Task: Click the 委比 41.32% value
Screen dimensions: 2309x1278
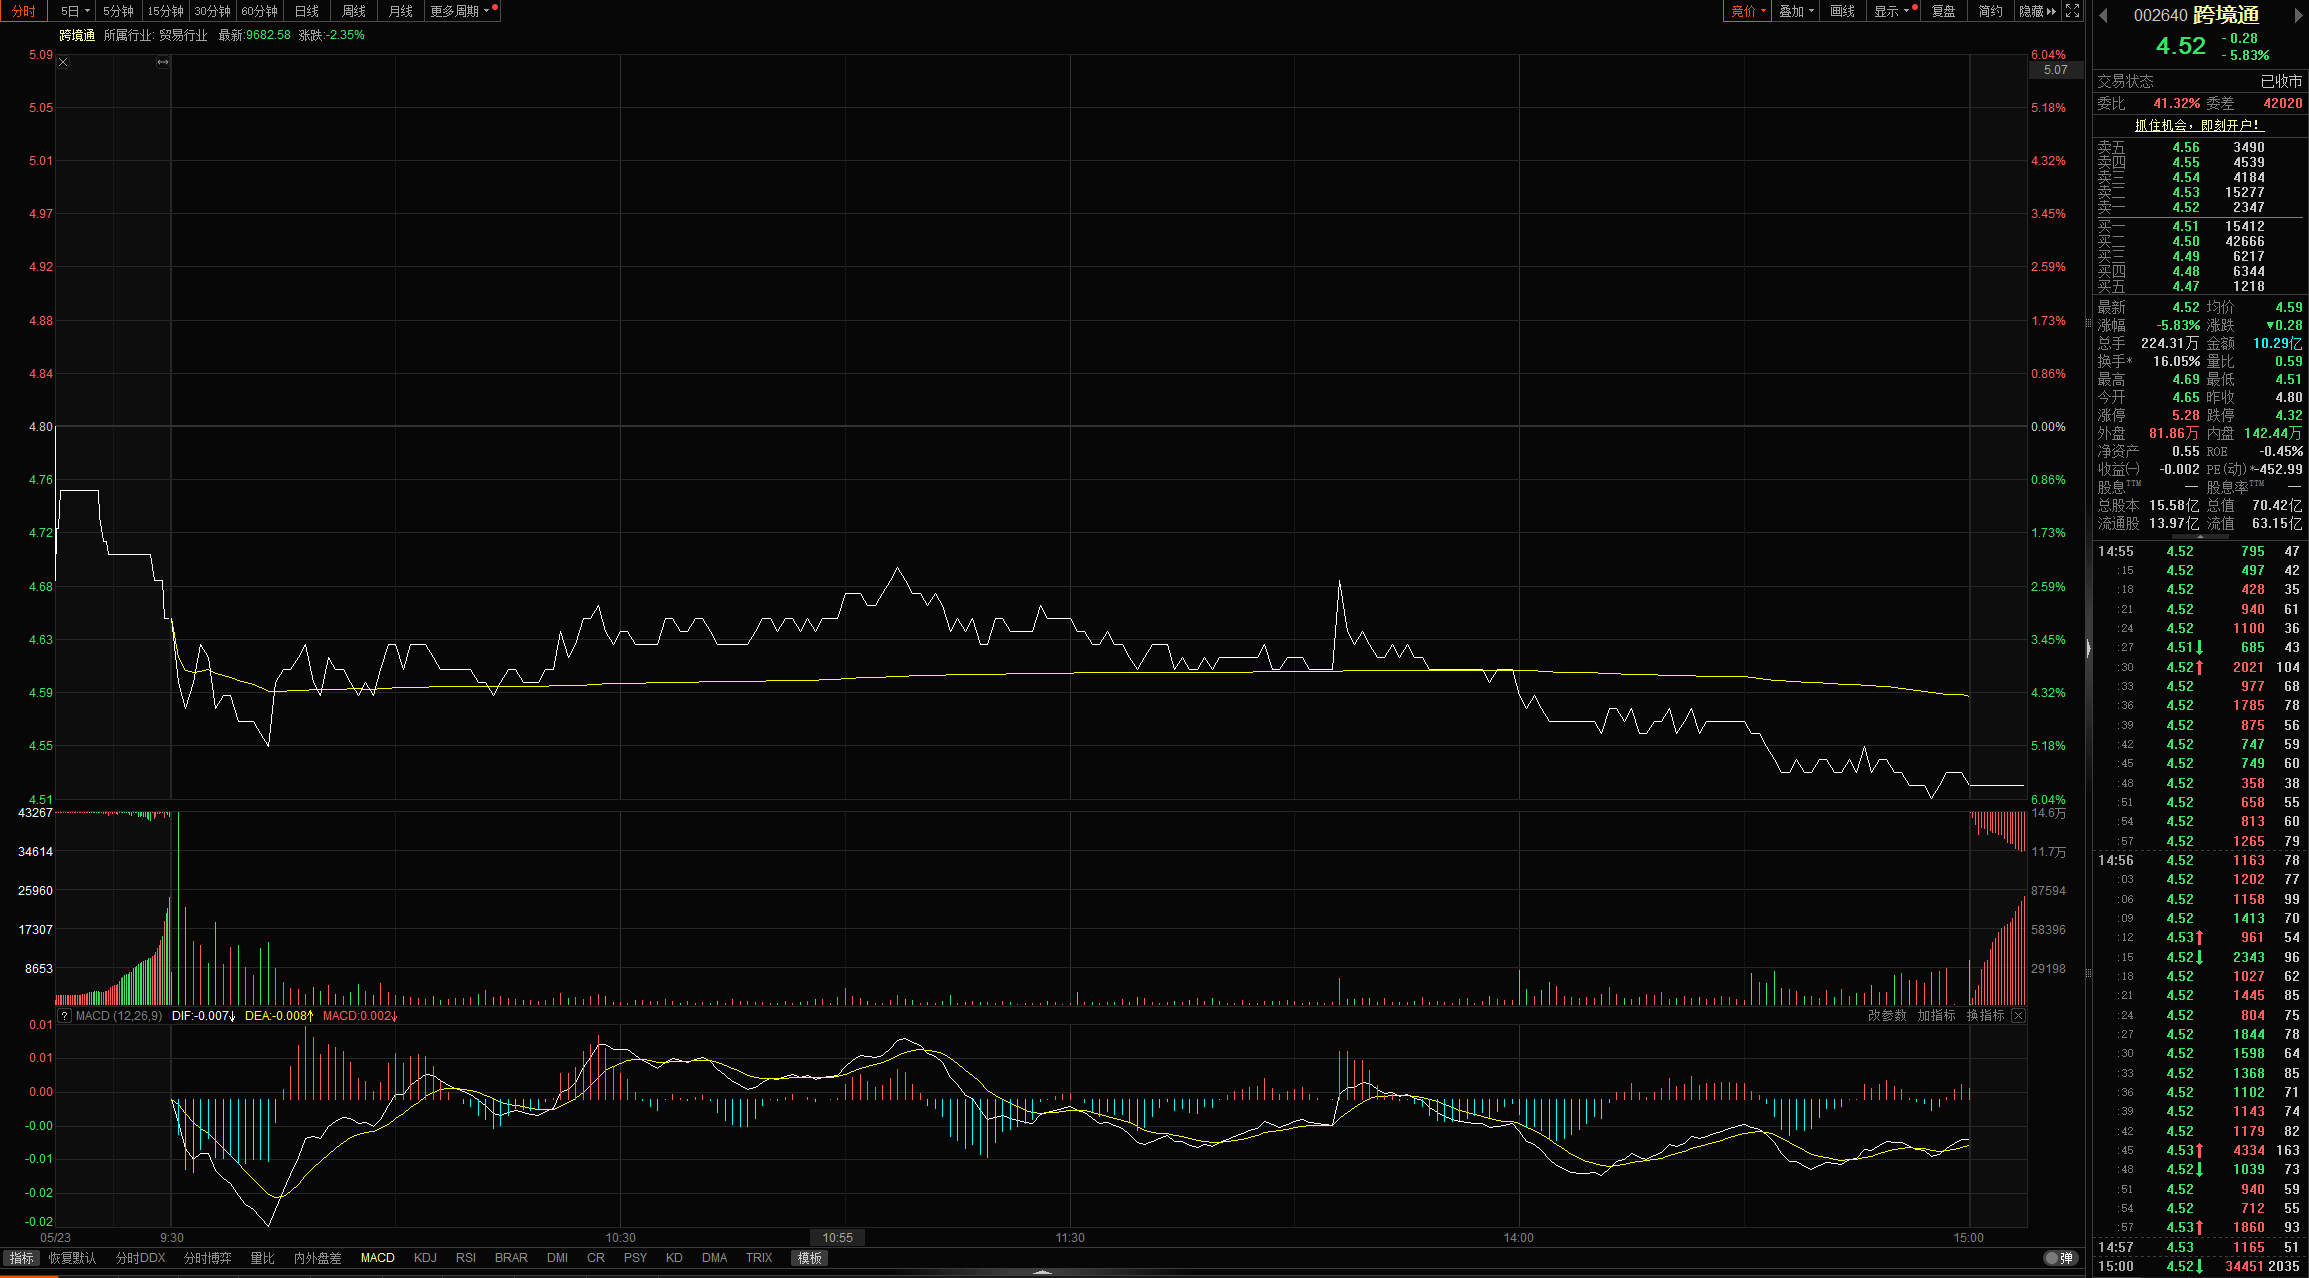Action: click(x=2176, y=103)
